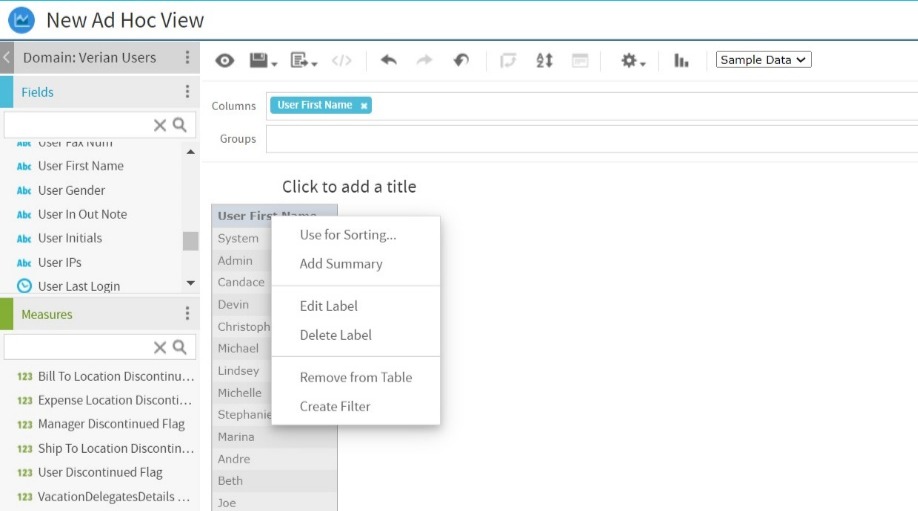Choose Edit Label menu item
This screenshot has height=511, width=918.
(356, 306)
